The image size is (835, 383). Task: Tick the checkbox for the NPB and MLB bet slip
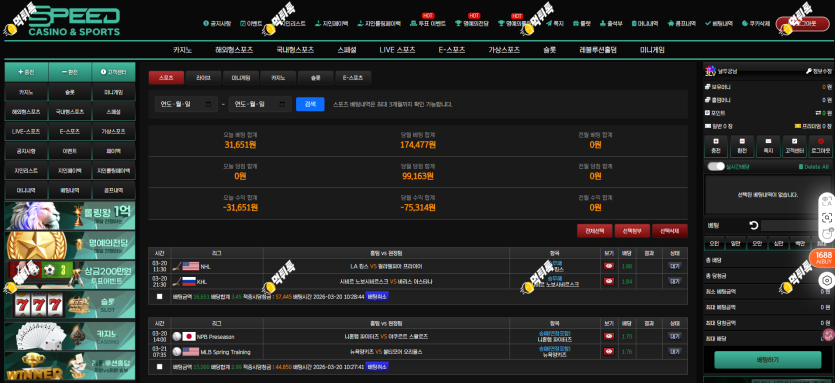pyautogui.click(x=159, y=366)
